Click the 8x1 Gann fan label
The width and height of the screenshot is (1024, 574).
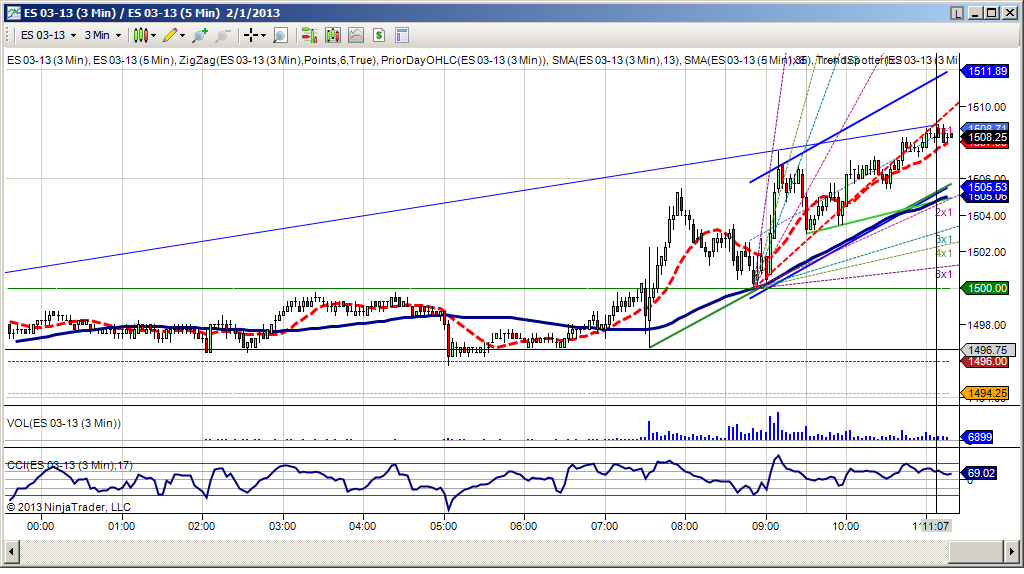click(944, 274)
